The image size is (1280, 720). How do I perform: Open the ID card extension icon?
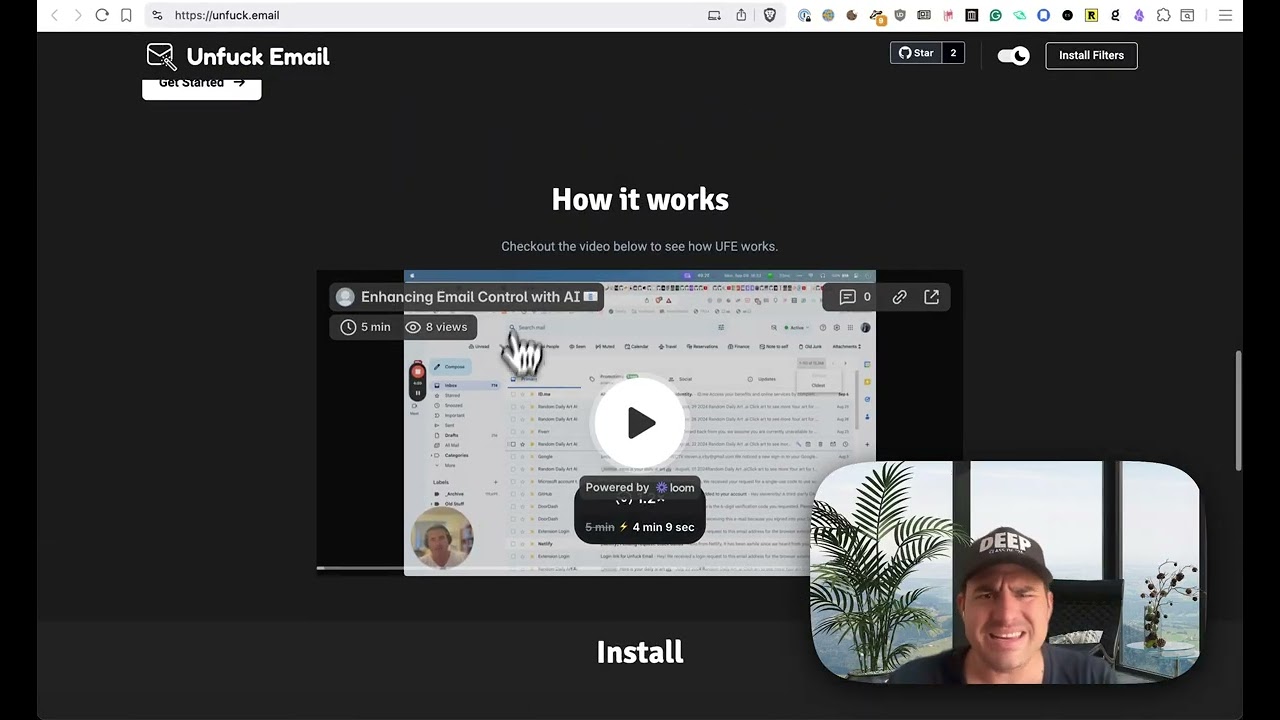pos(924,15)
